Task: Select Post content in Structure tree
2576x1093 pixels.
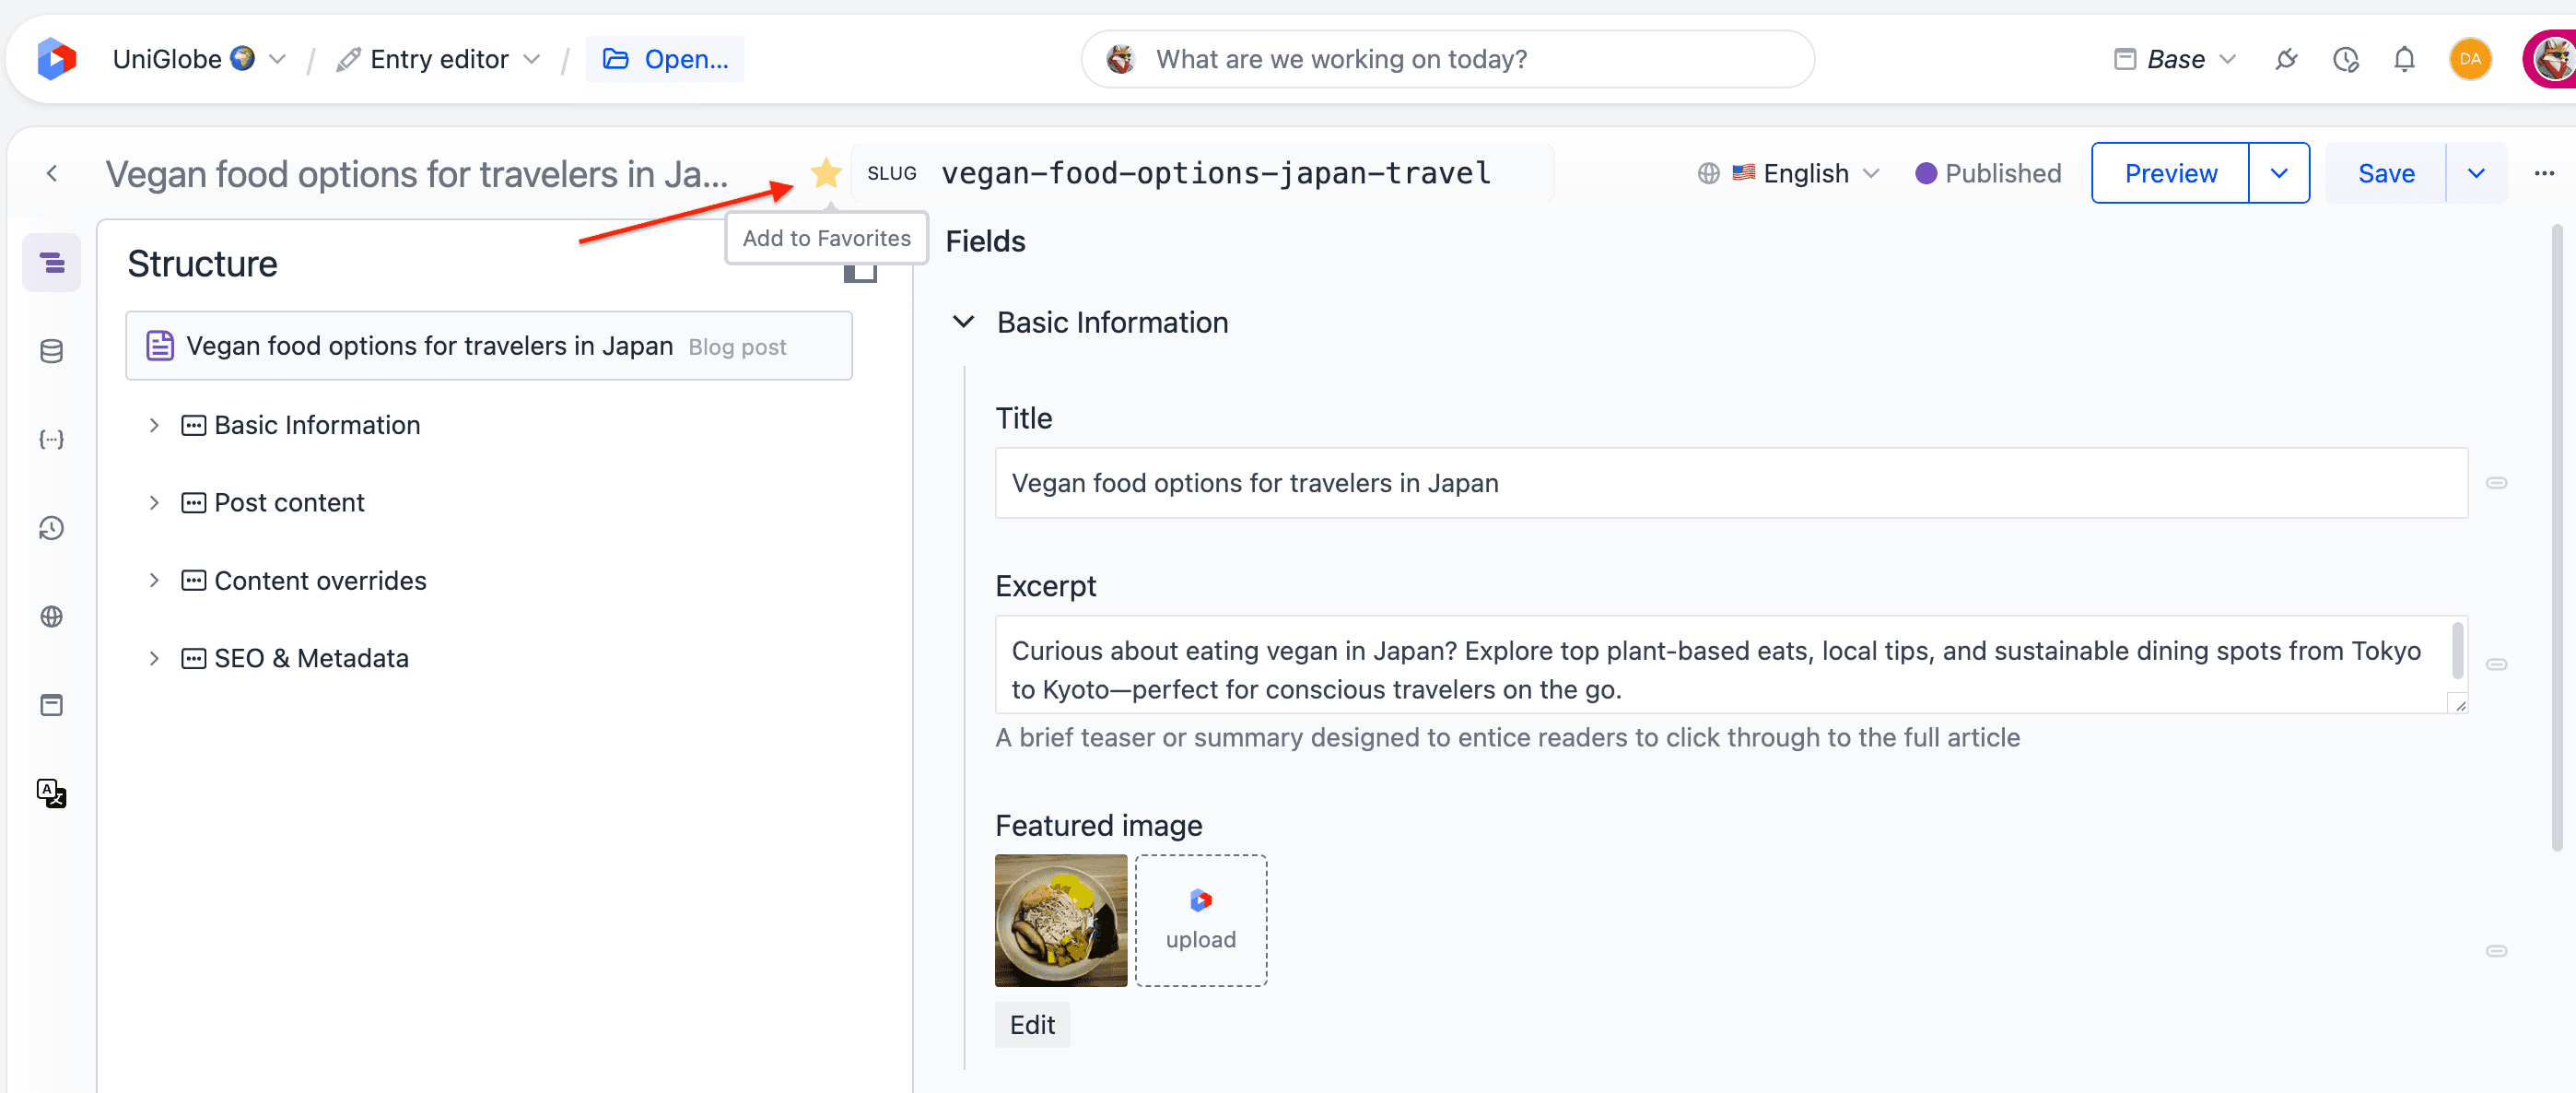Action: (289, 502)
